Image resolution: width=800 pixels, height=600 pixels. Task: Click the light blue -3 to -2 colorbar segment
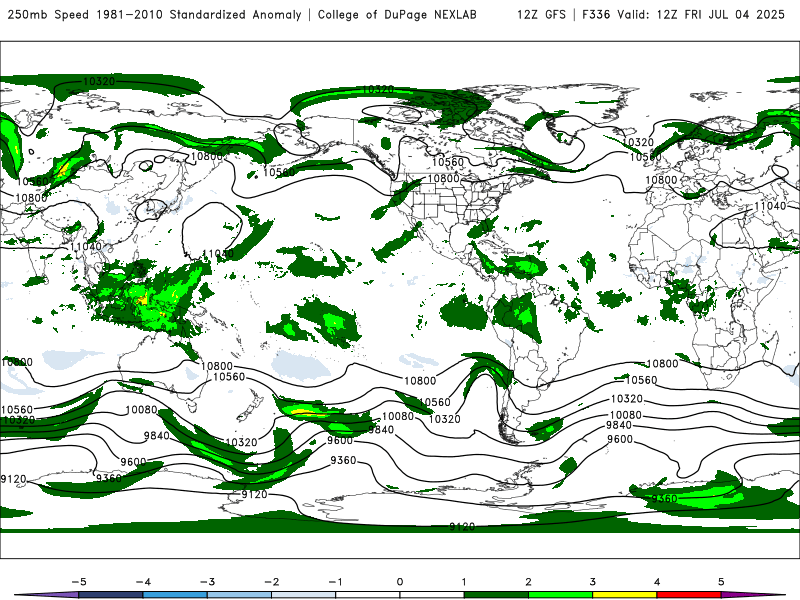pyautogui.click(x=239, y=595)
